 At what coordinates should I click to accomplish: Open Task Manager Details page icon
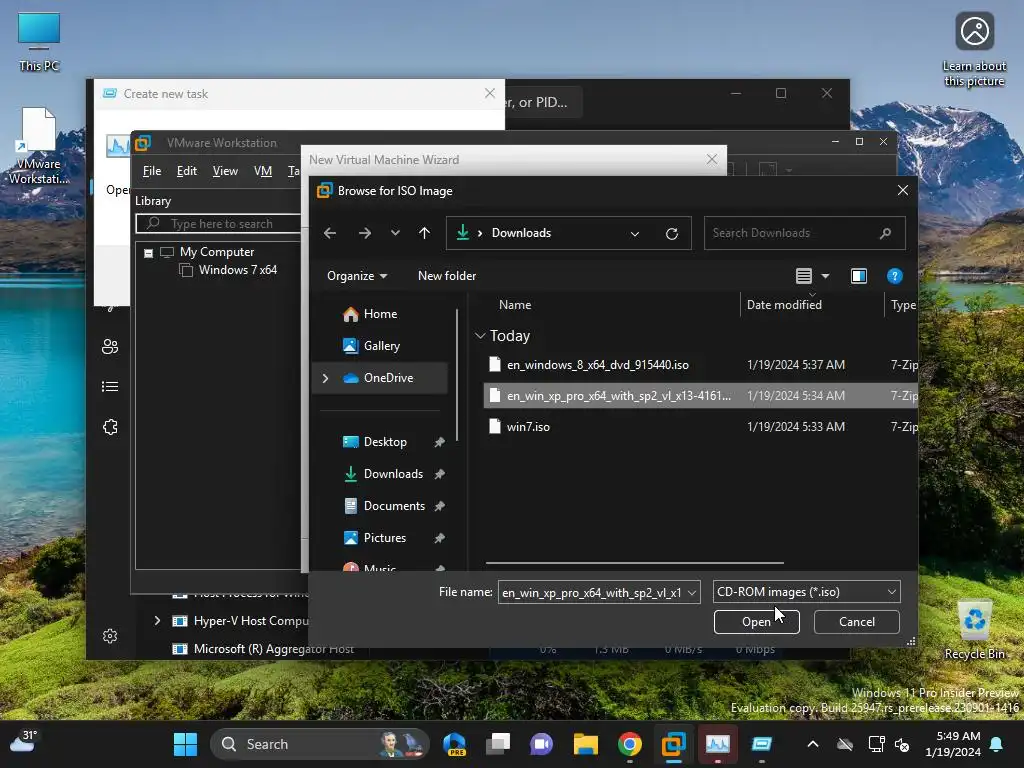[110, 387]
